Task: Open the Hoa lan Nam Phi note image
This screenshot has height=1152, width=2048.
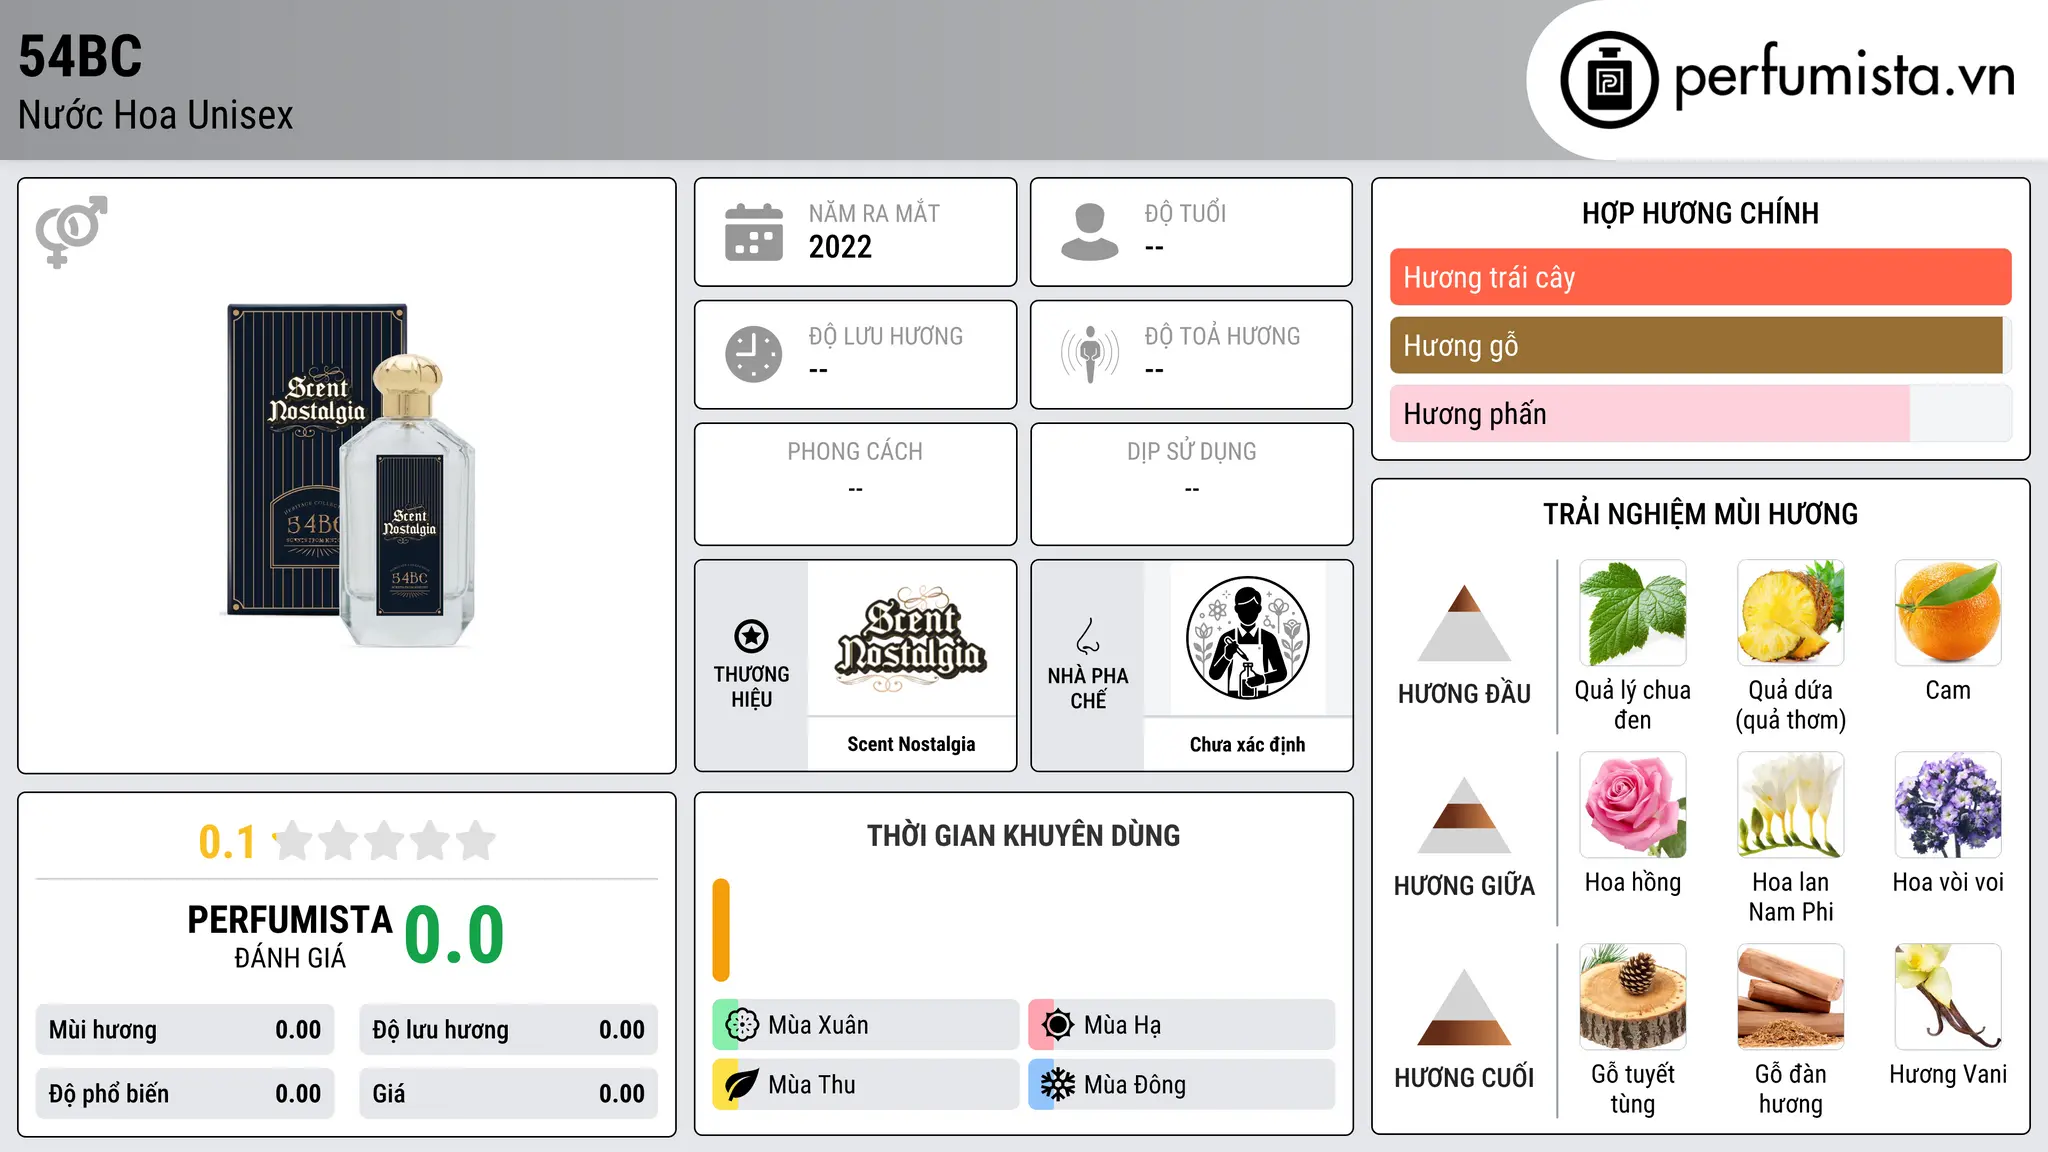Action: click(x=1791, y=805)
